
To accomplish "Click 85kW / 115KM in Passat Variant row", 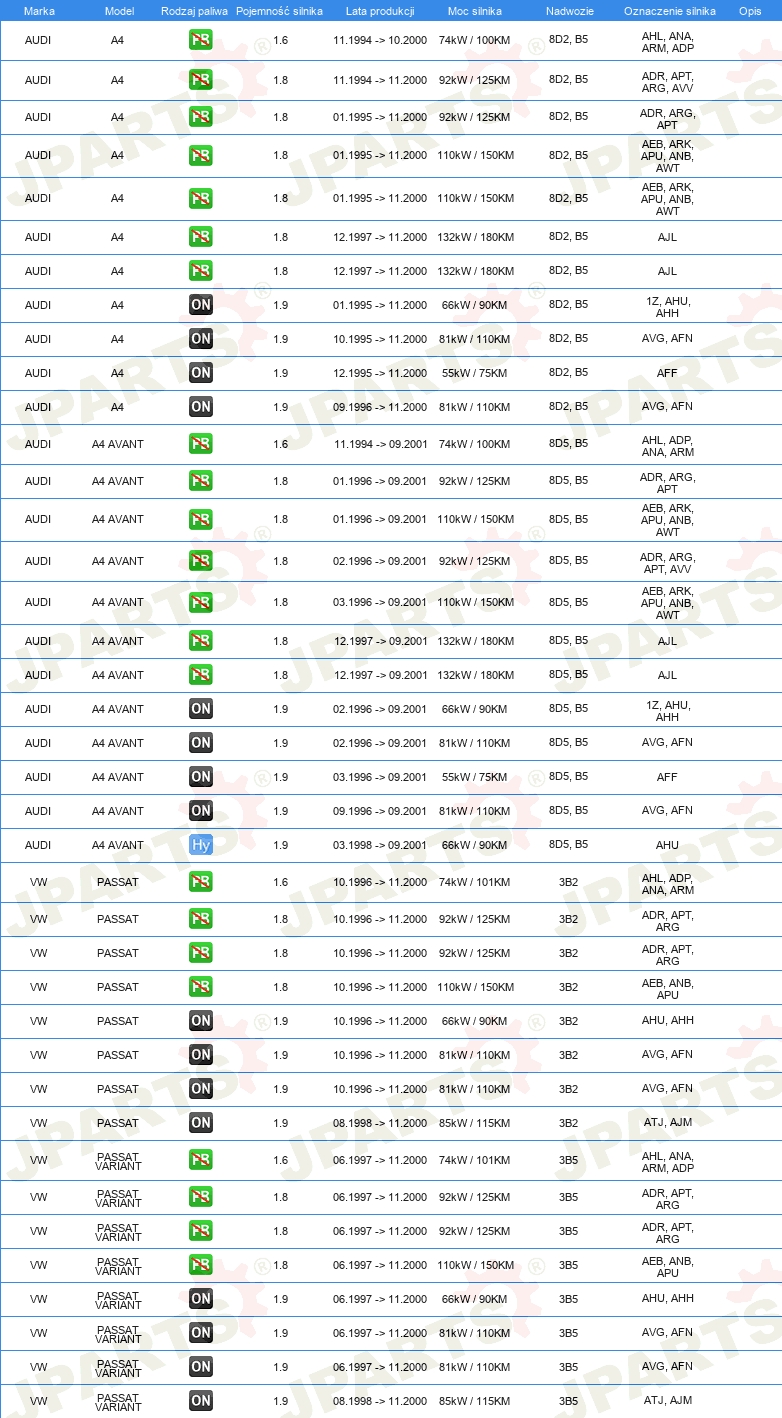I will tap(474, 1401).
